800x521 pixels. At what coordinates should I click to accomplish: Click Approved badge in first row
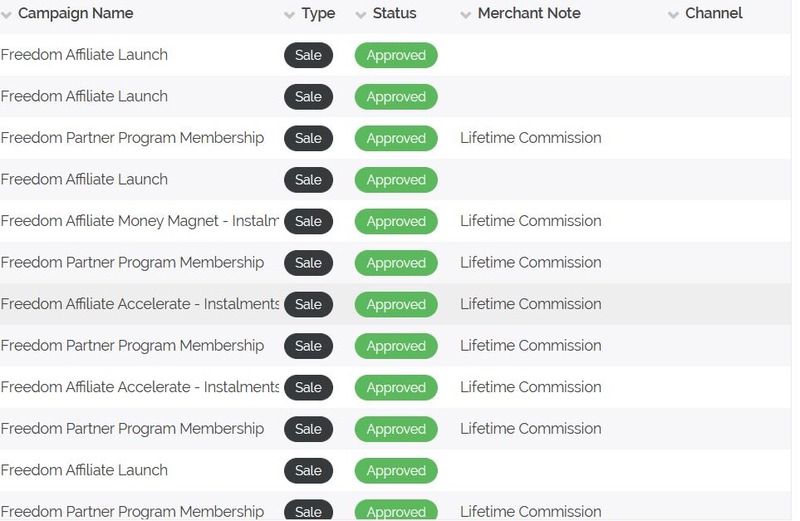pos(396,55)
